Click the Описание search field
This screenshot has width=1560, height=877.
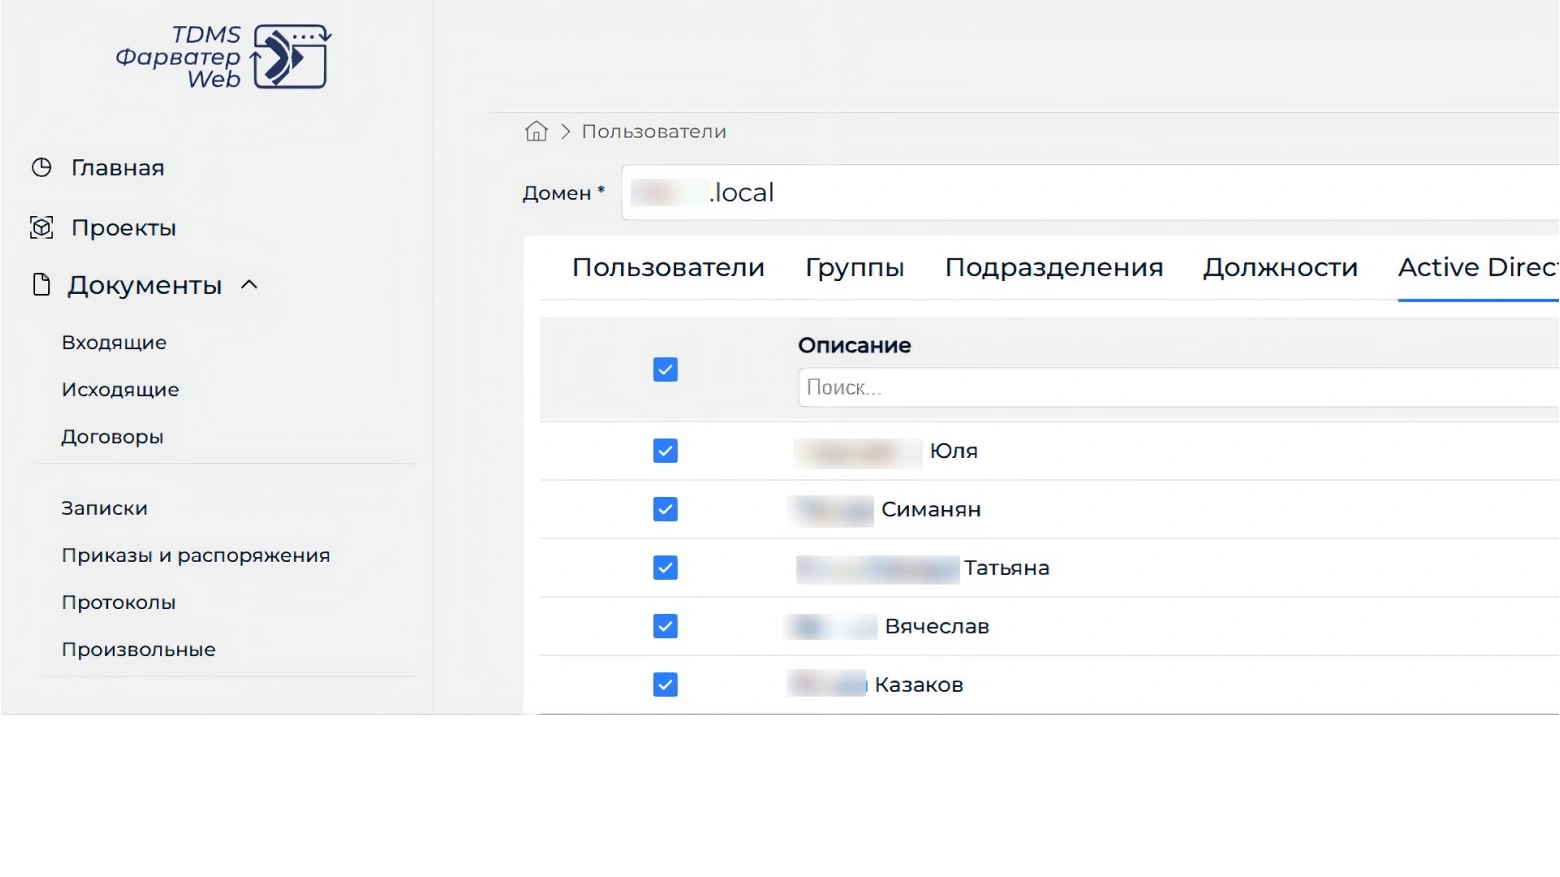[1178, 387]
